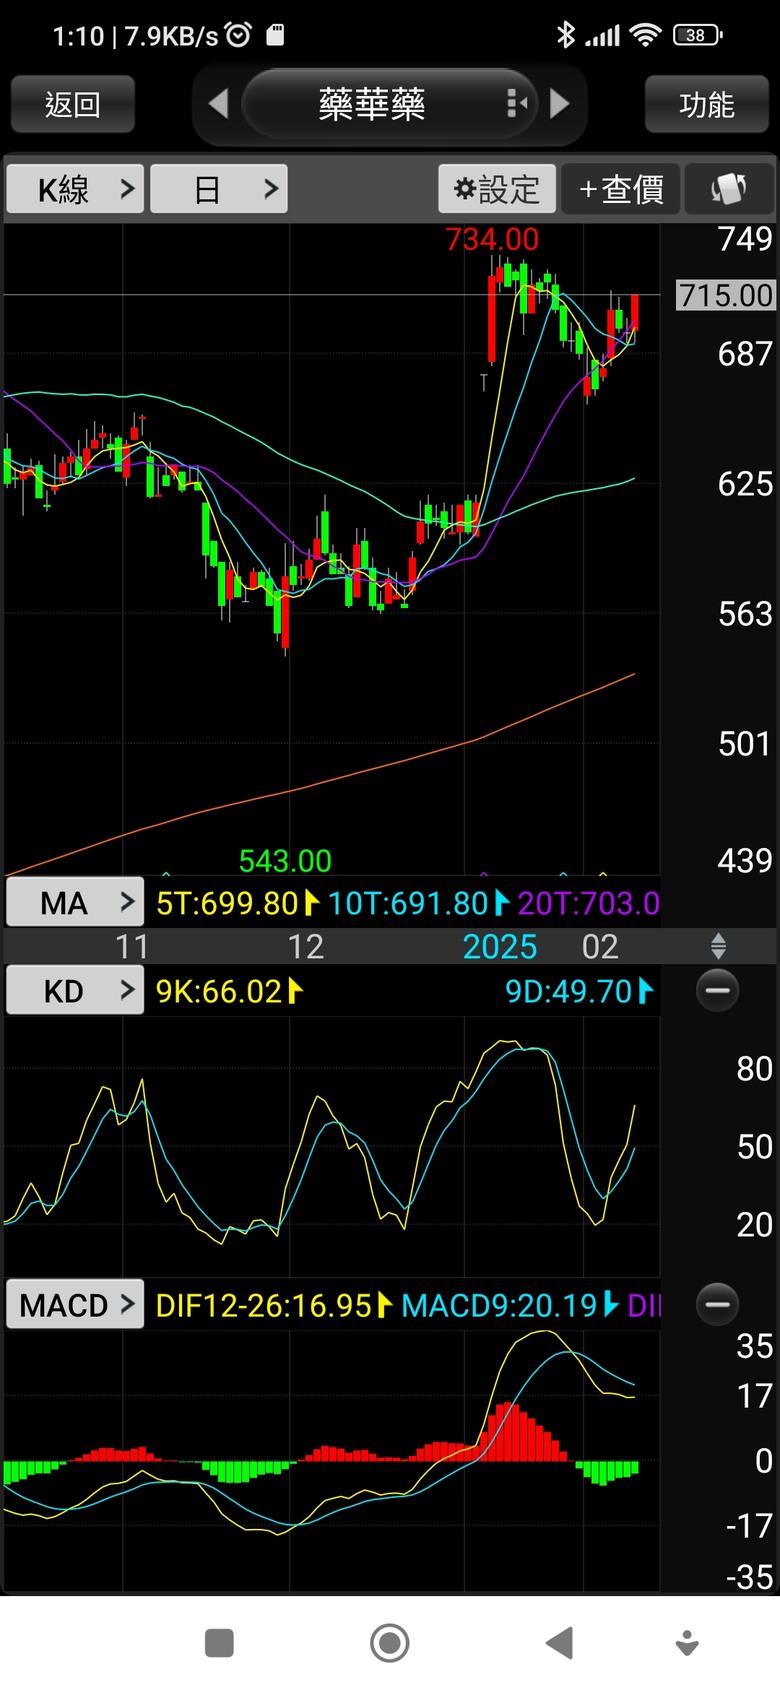Tap Android back navigation triangle

pyautogui.click(x=560, y=1643)
